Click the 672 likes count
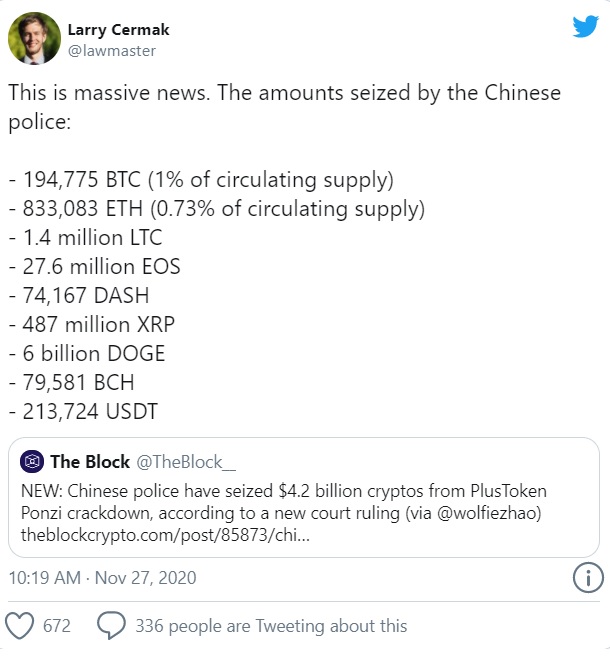The width and height of the screenshot is (610, 670). [57, 626]
